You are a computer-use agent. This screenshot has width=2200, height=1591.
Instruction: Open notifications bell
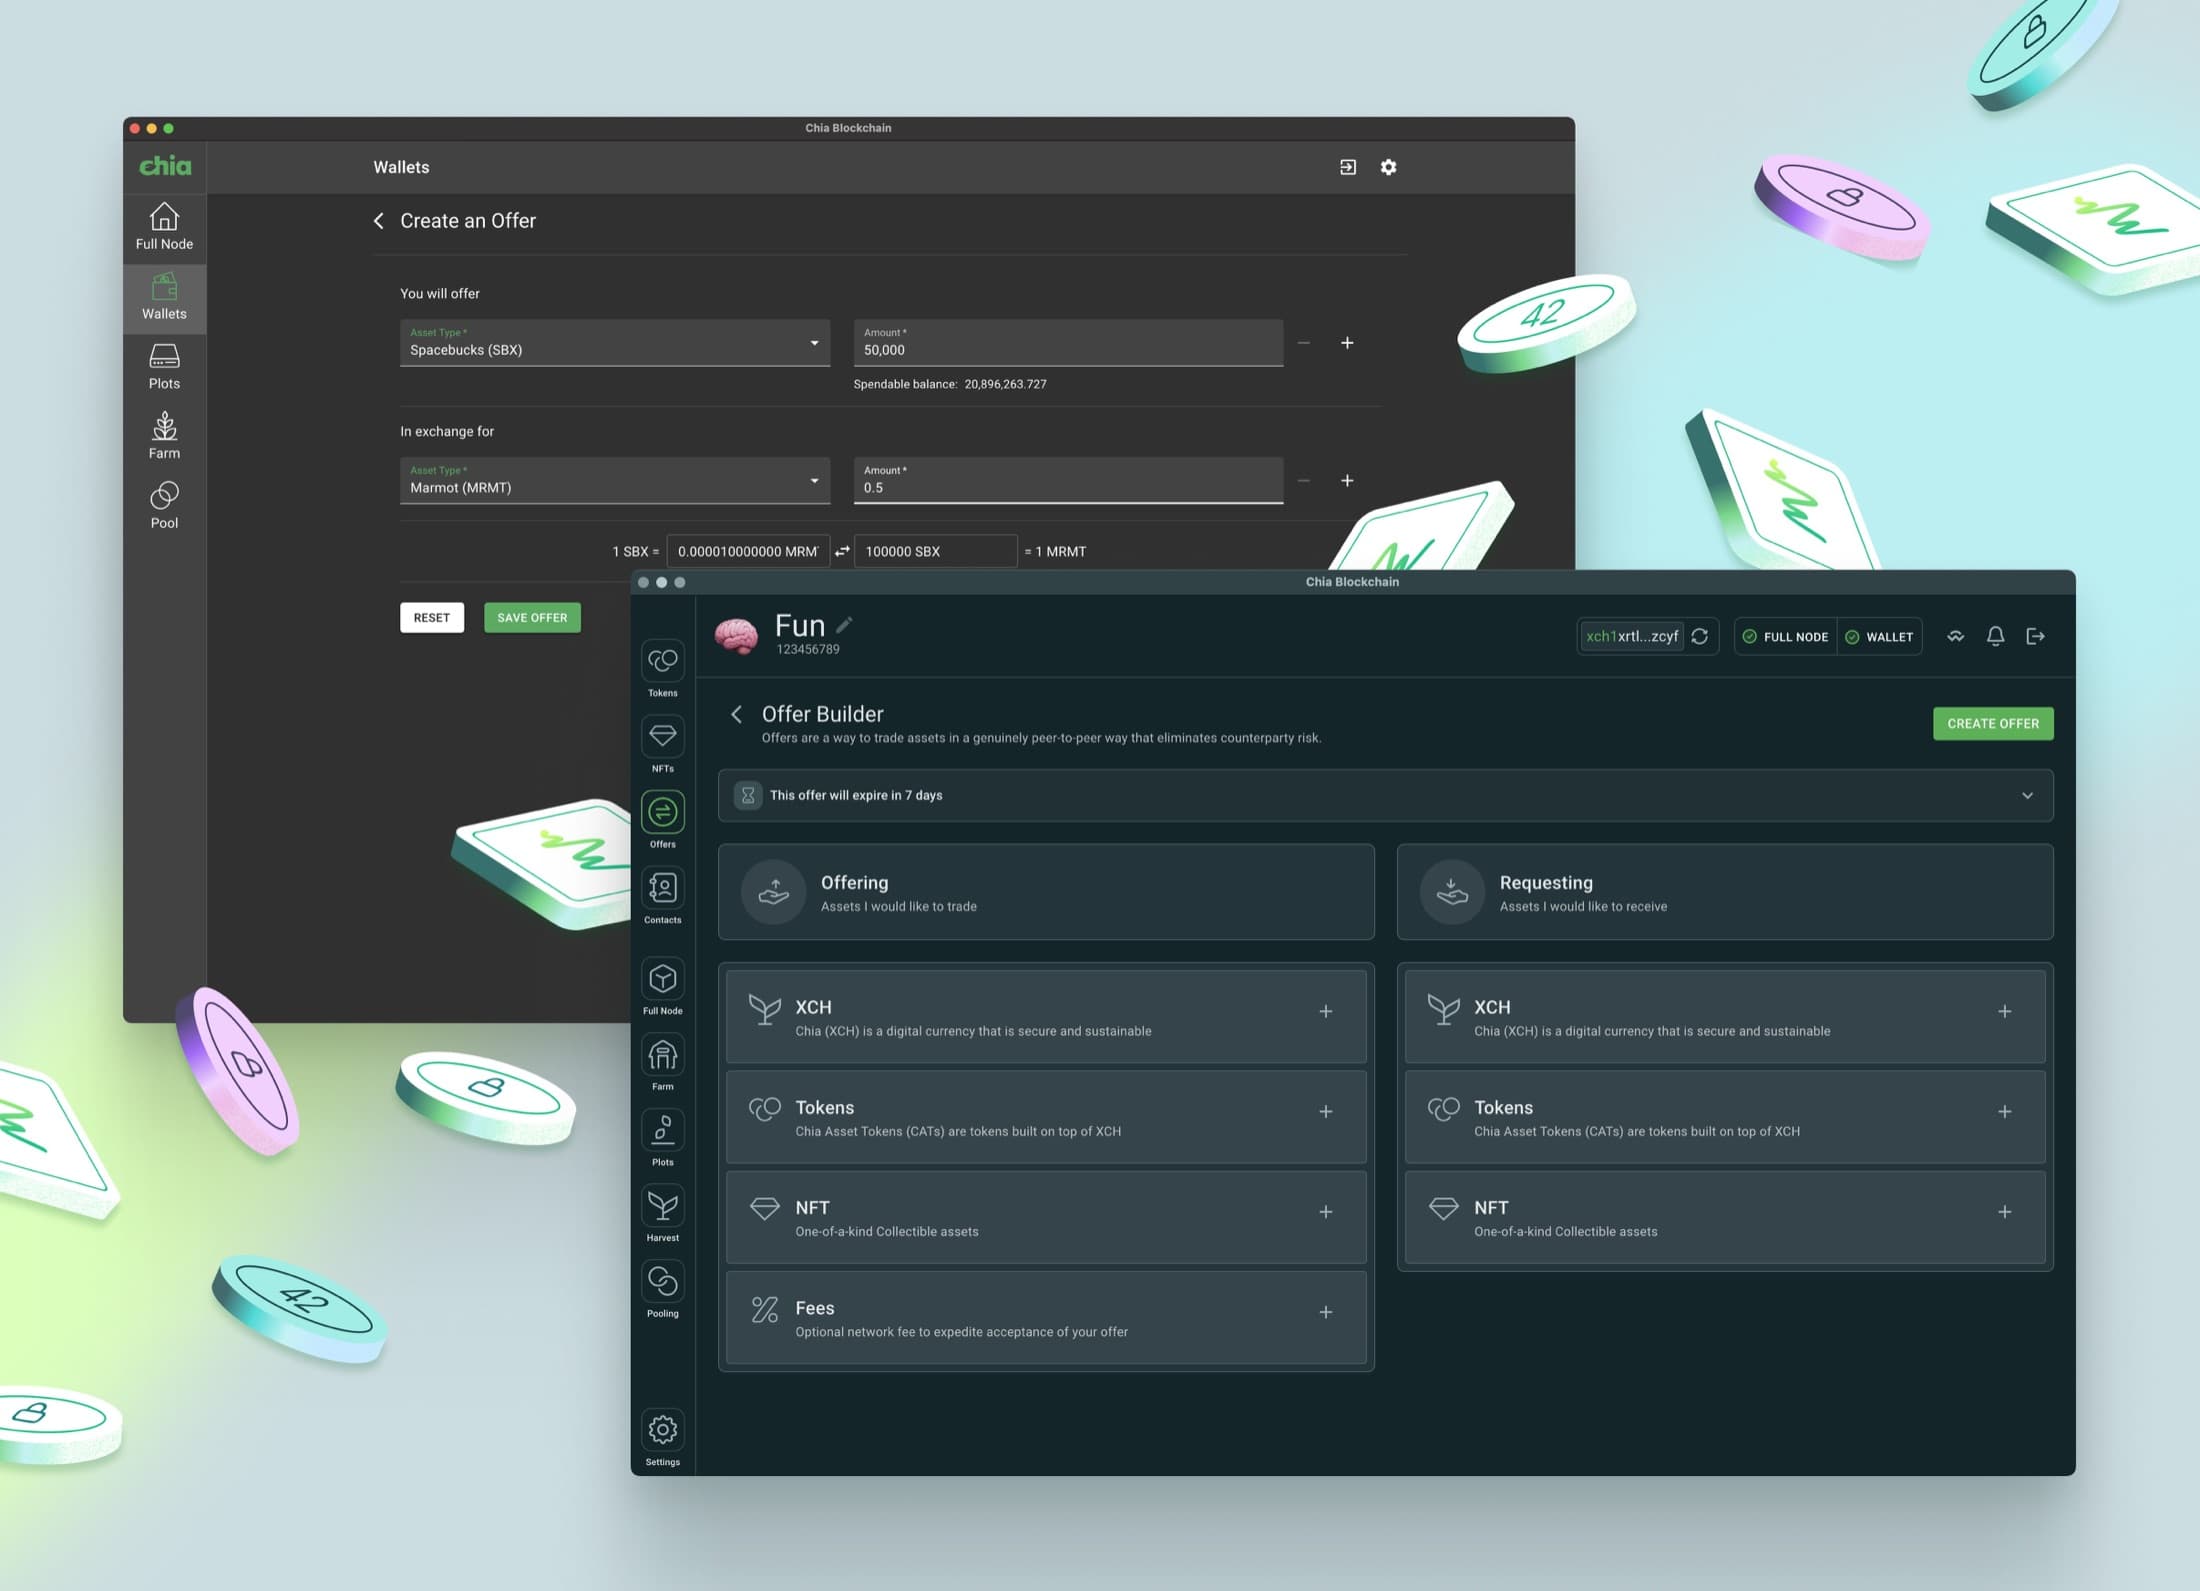coord(1995,636)
